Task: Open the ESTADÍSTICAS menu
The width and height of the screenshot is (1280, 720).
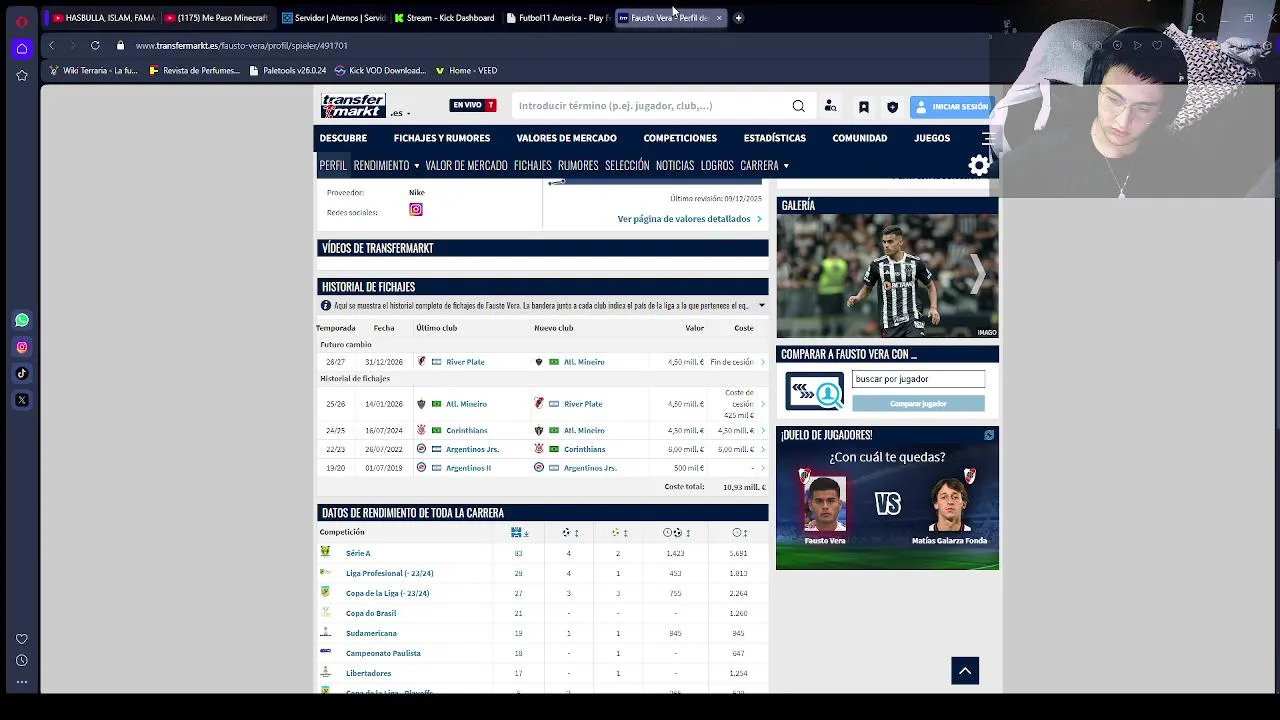Action: [x=774, y=138]
